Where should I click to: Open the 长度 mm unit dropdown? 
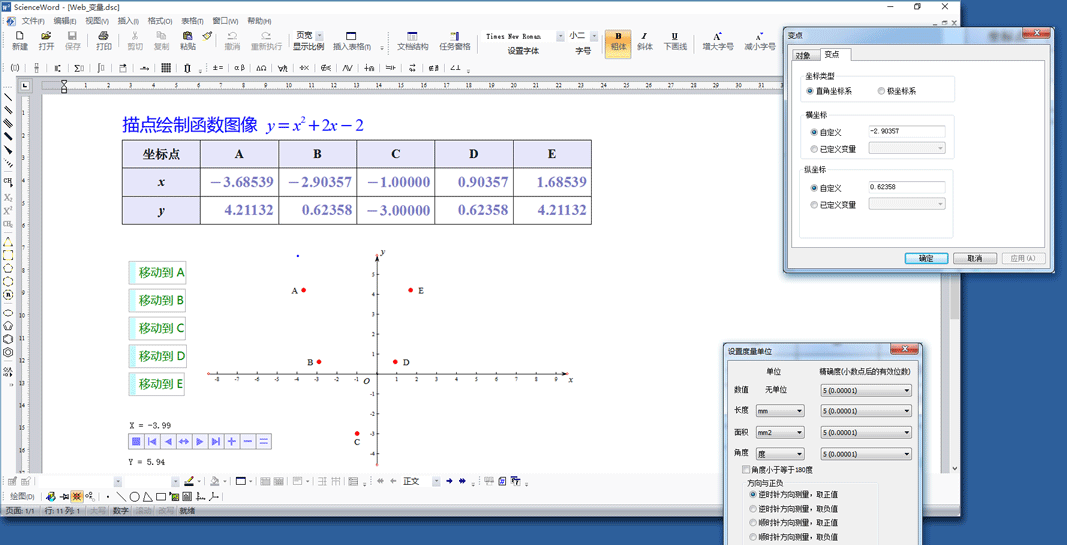780,411
